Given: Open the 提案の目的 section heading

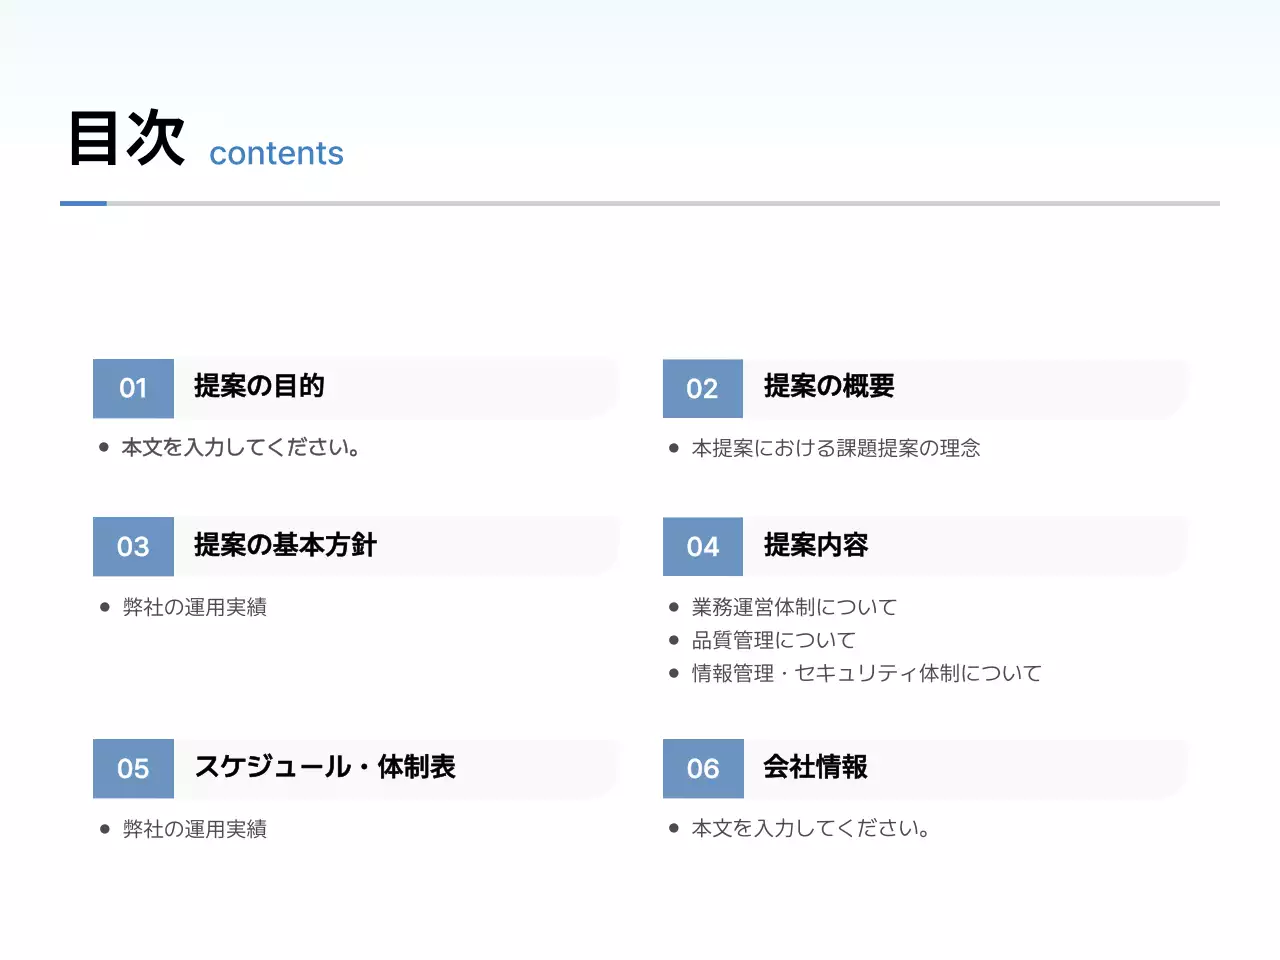Looking at the screenshot, I should (x=258, y=388).
